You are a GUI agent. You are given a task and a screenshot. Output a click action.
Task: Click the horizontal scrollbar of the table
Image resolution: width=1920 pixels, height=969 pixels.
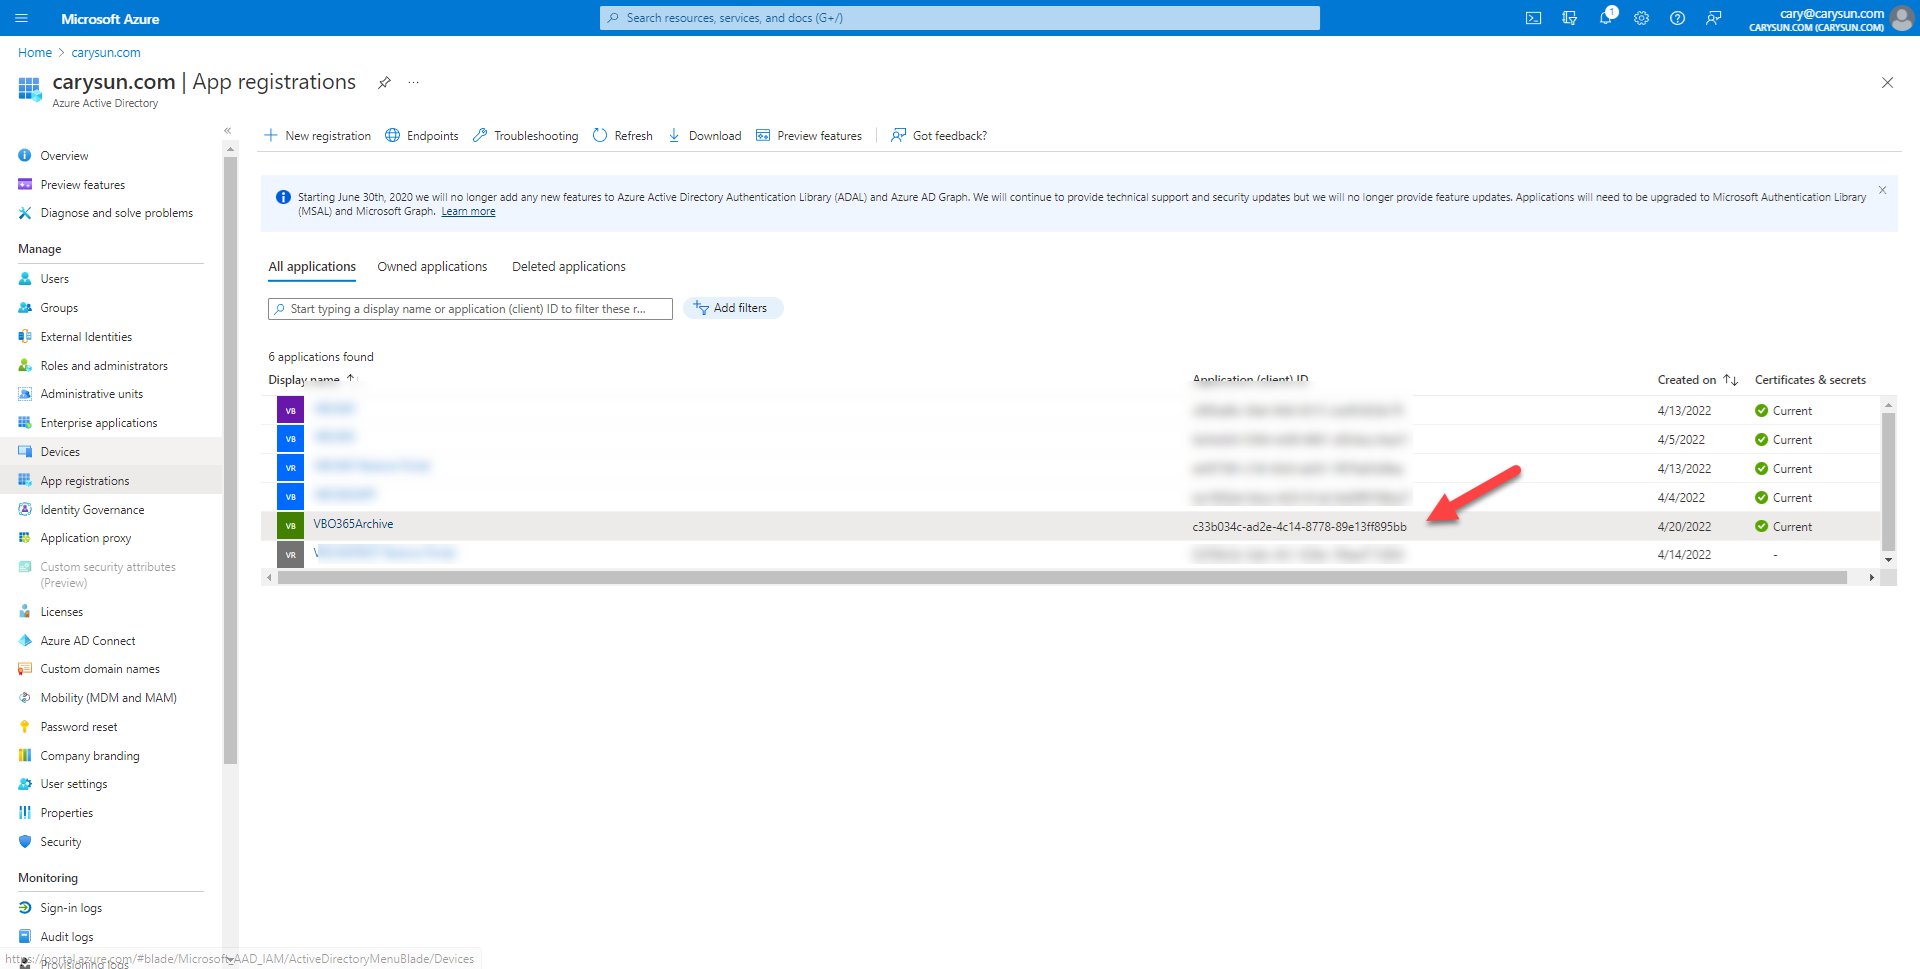pos(1060,578)
